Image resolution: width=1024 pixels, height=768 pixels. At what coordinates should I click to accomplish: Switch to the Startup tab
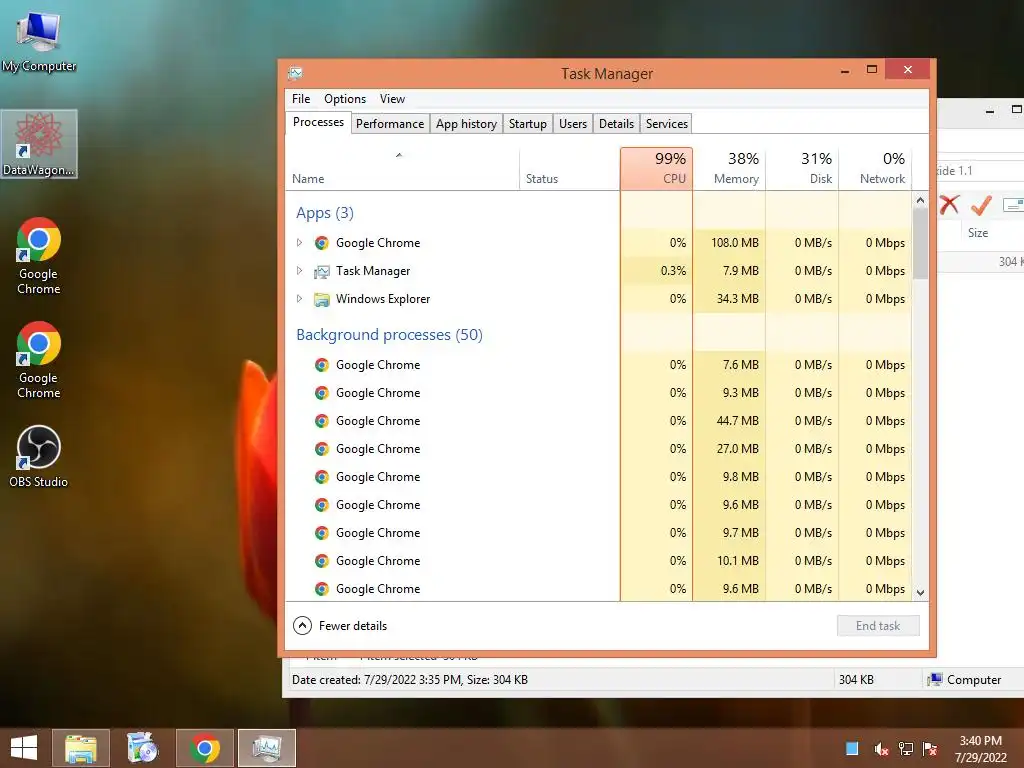(528, 123)
